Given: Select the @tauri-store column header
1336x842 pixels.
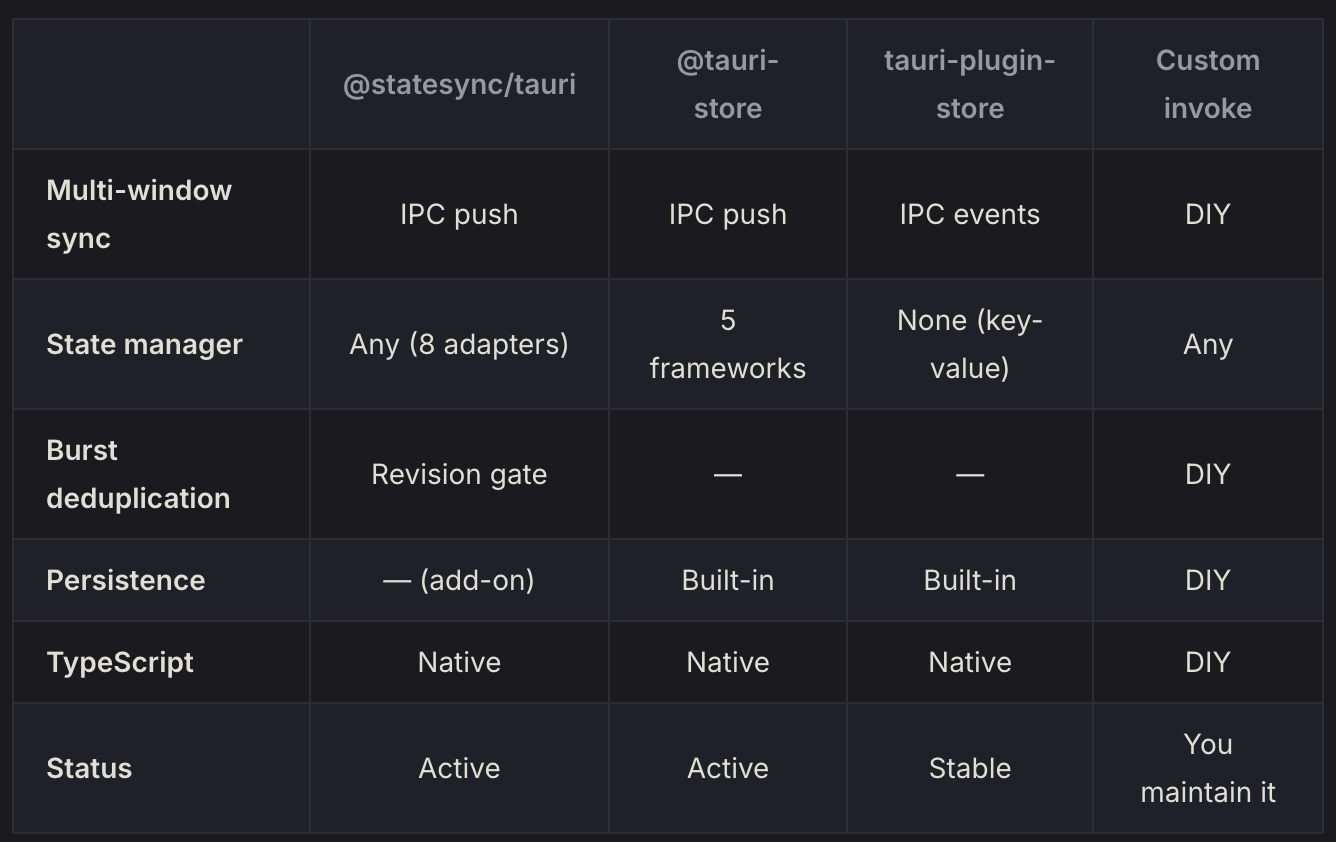Looking at the screenshot, I should click(x=728, y=84).
